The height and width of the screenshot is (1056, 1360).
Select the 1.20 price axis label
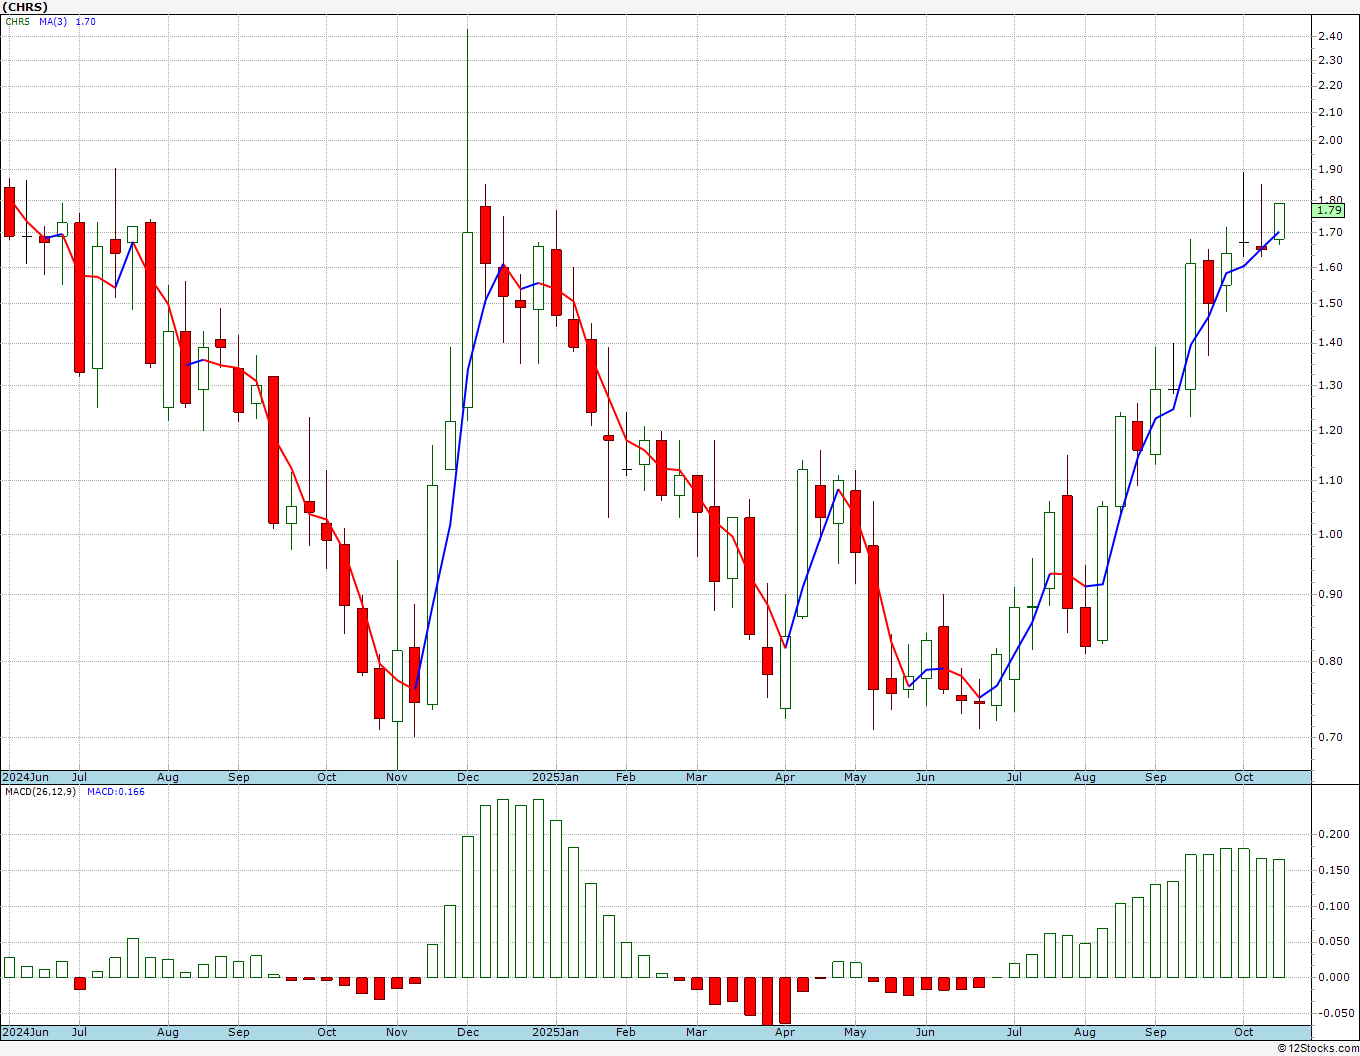1330,430
